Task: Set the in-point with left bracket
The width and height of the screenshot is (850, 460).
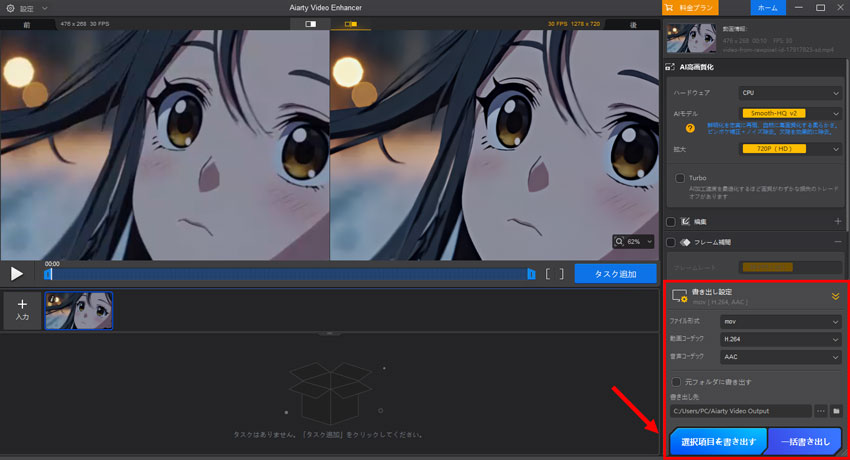Action: (x=548, y=274)
